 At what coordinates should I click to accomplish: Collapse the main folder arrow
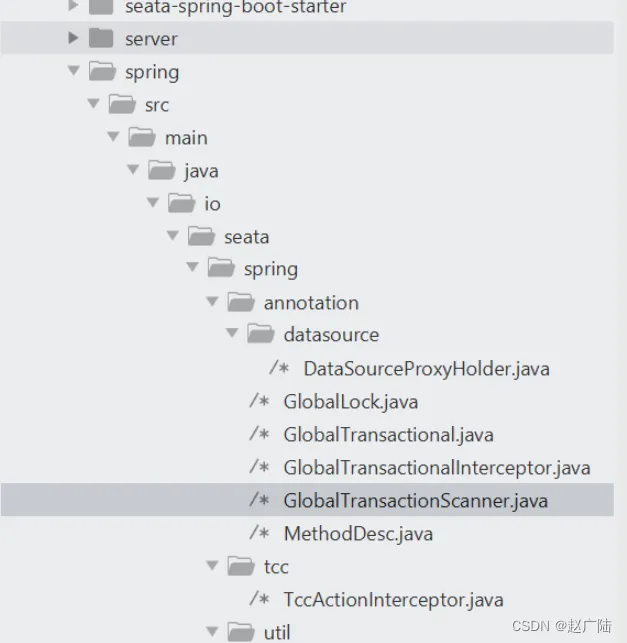click(x=113, y=136)
